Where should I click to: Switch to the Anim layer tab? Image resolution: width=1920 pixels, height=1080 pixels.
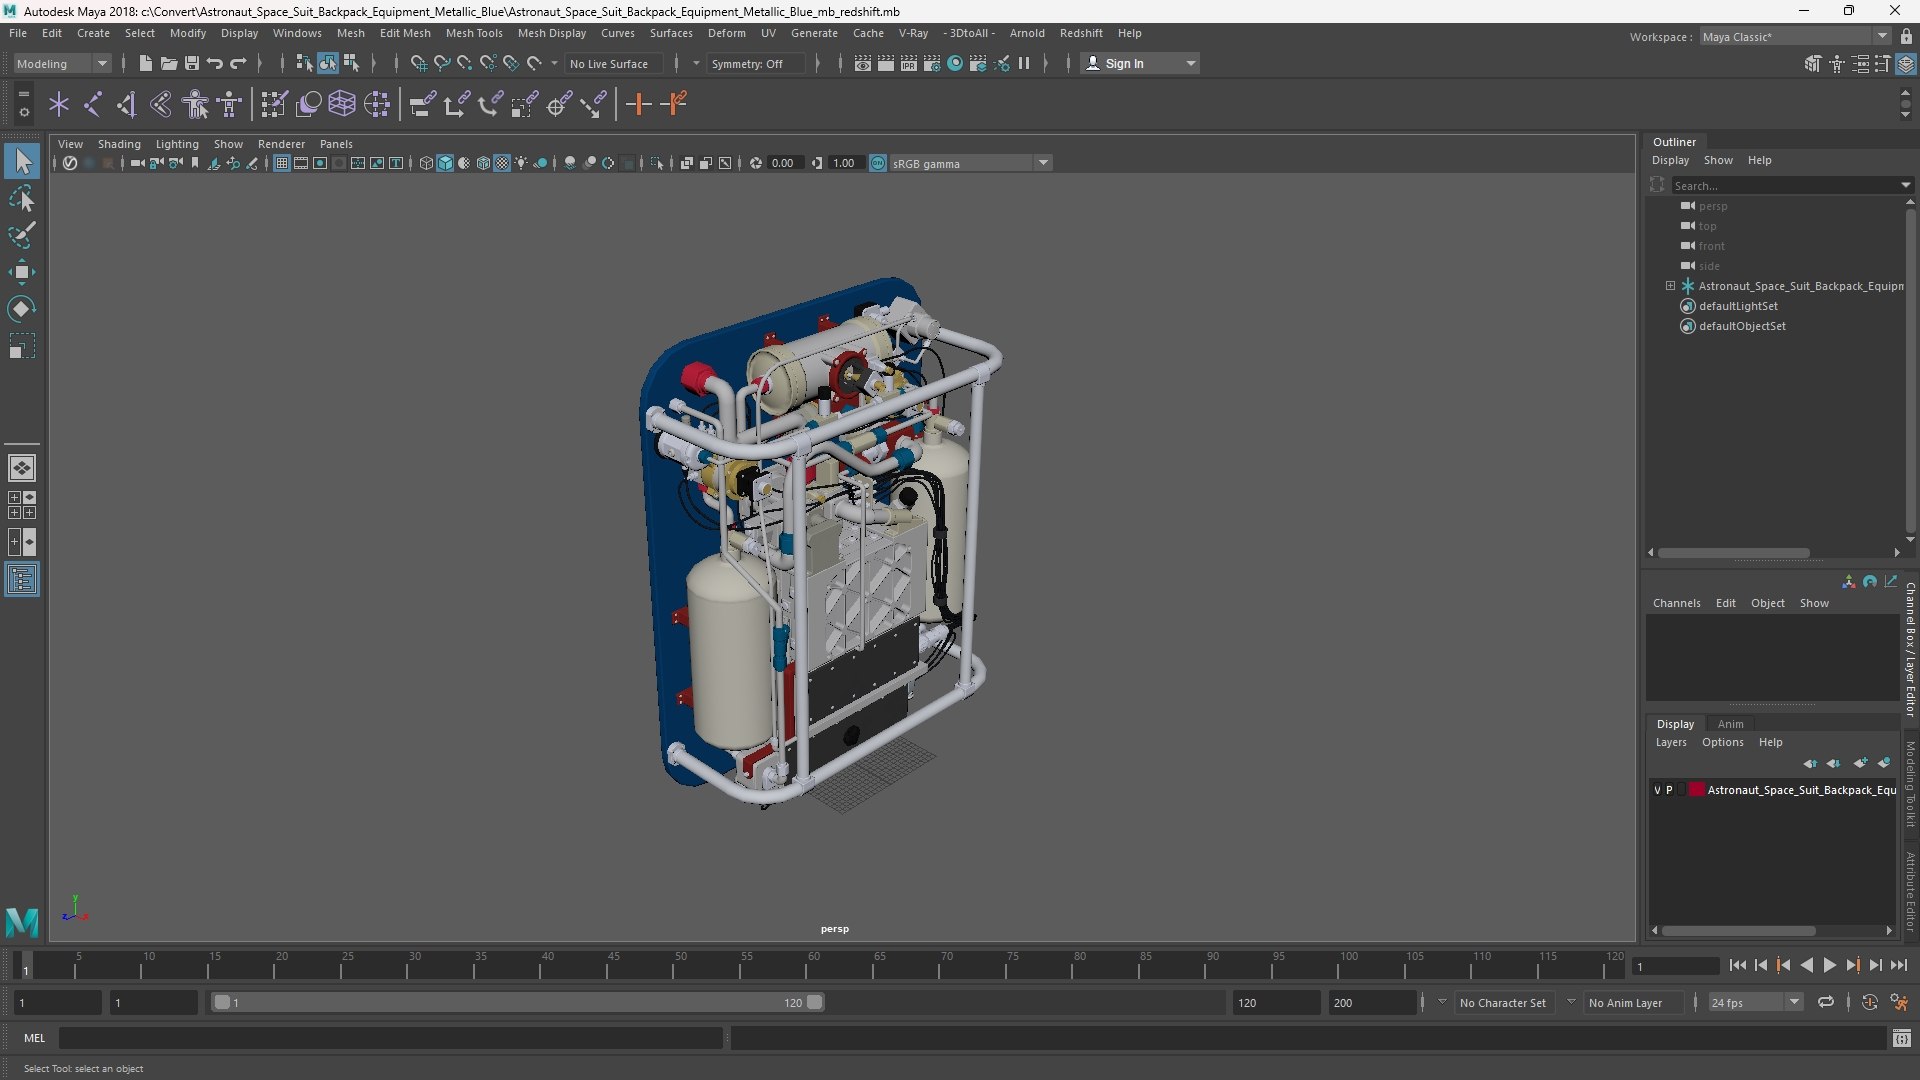[1730, 724]
